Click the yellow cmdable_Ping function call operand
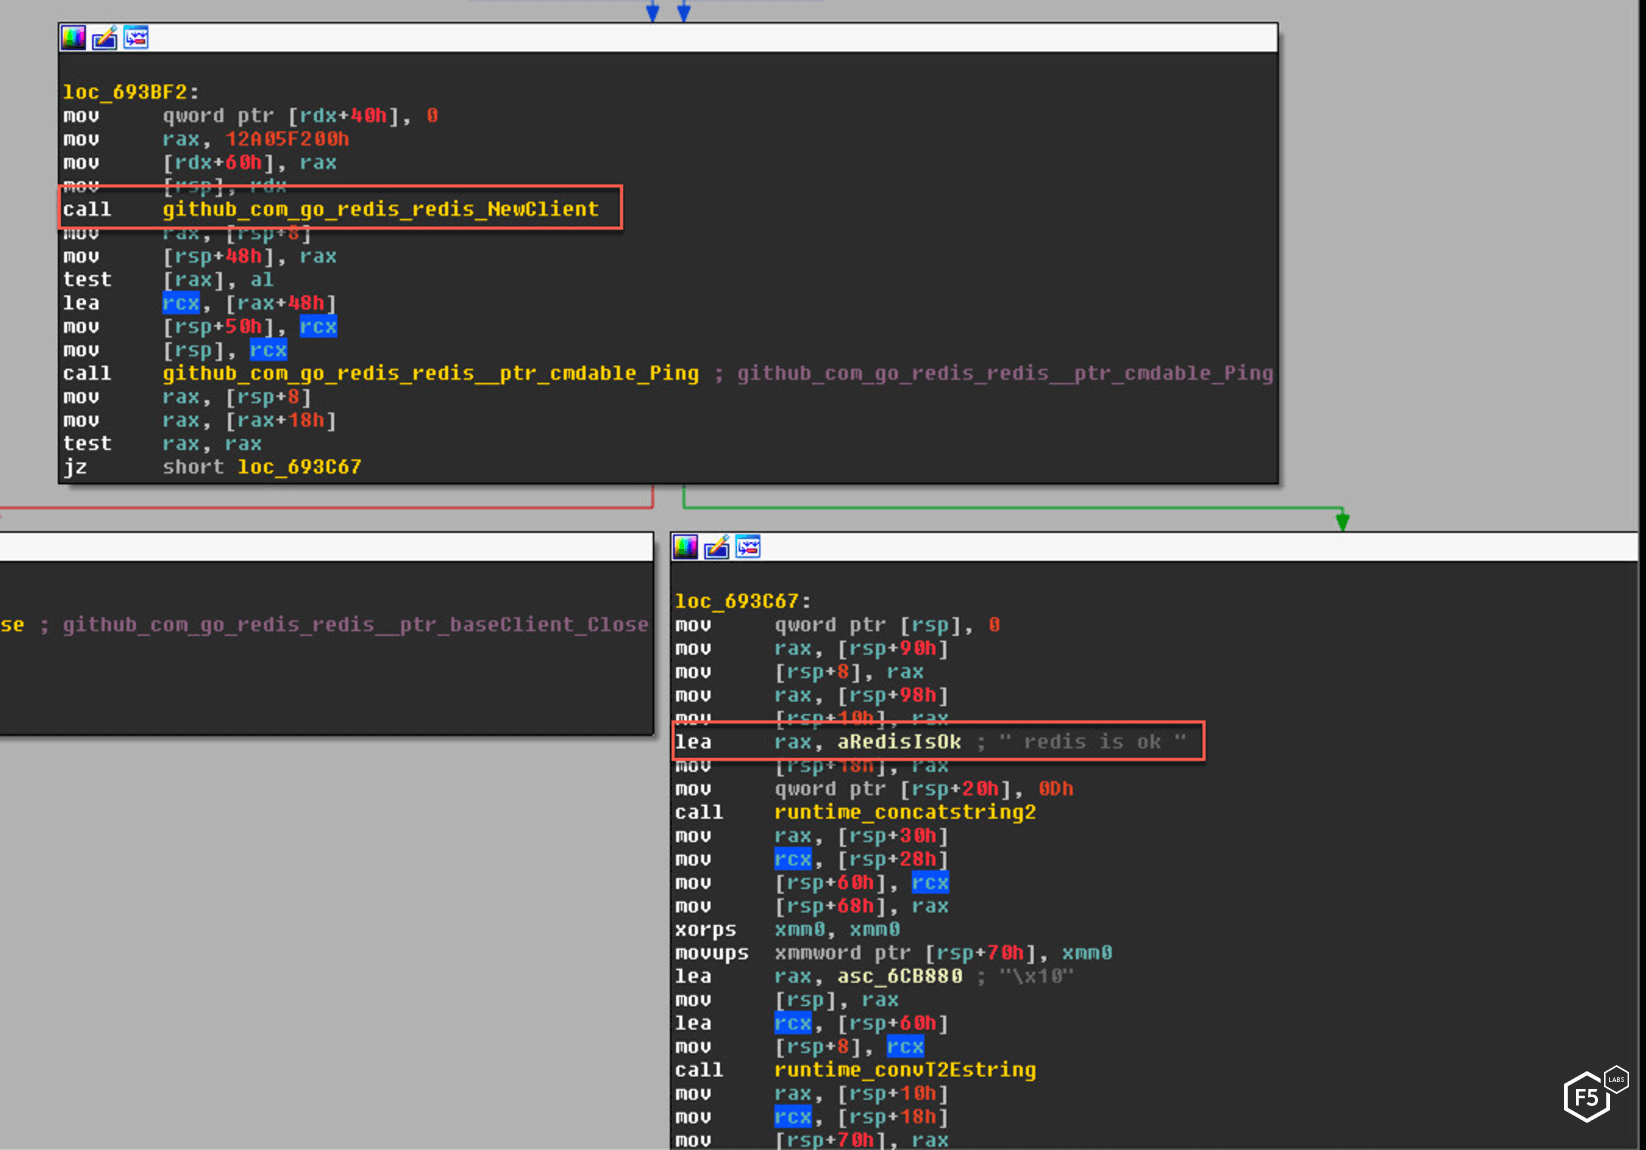The width and height of the screenshot is (1646, 1150). tap(430, 373)
